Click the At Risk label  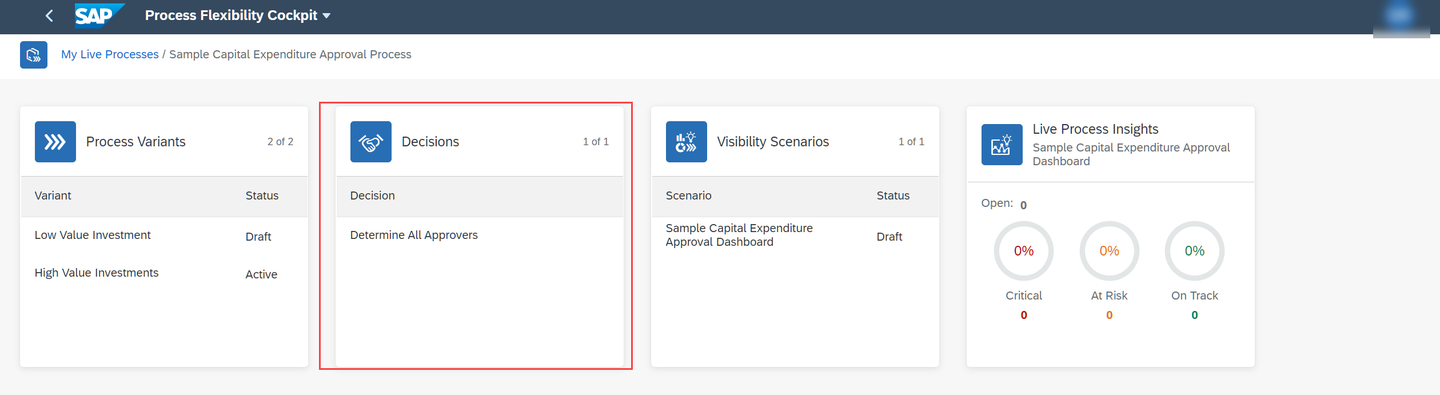[x=1109, y=296]
